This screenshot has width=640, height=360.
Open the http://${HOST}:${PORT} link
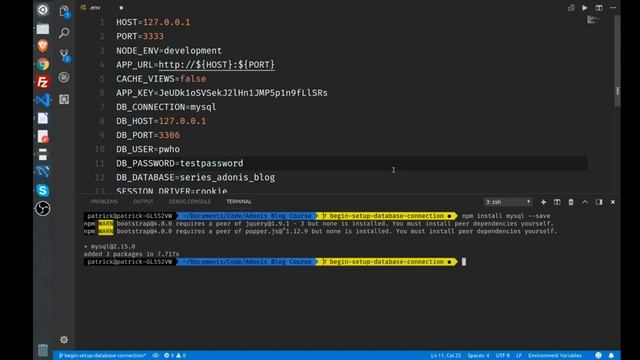coord(217,64)
